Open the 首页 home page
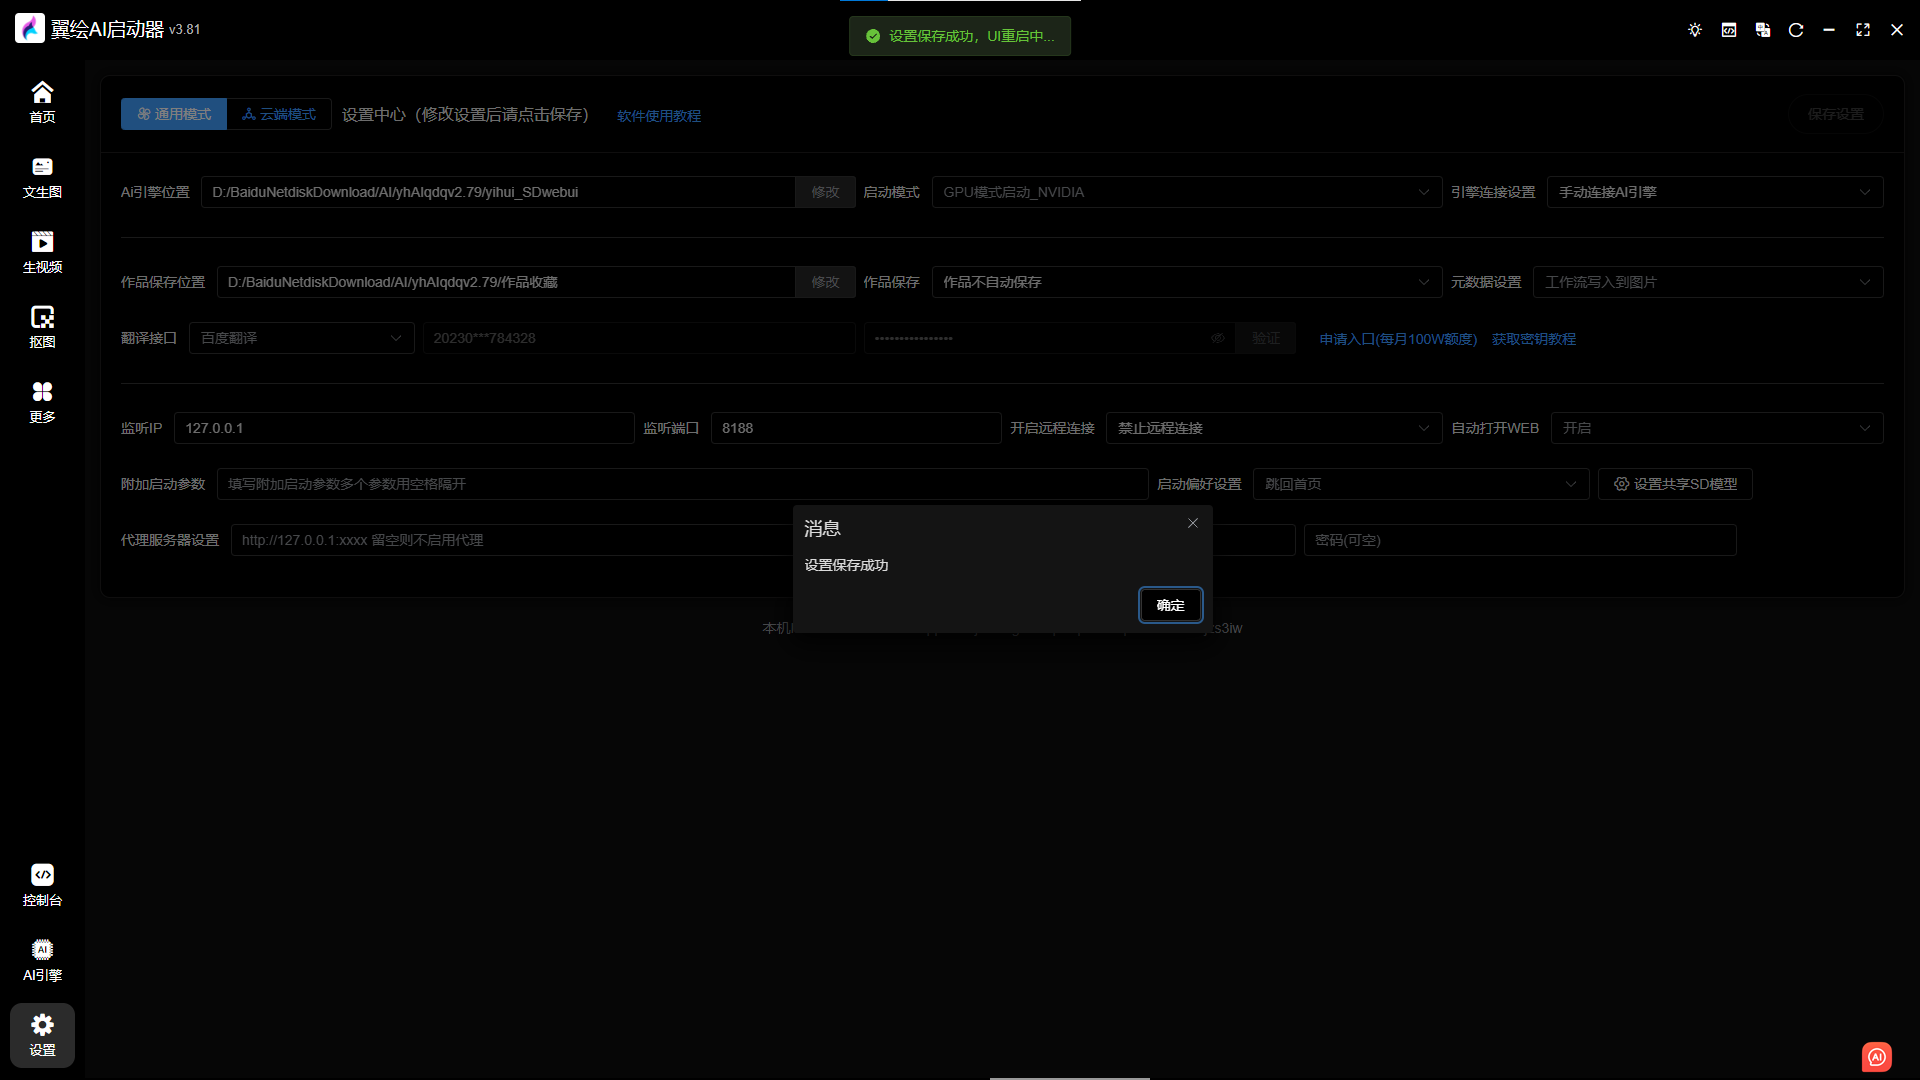Viewport: 1920px width, 1080px height. click(x=42, y=102)
